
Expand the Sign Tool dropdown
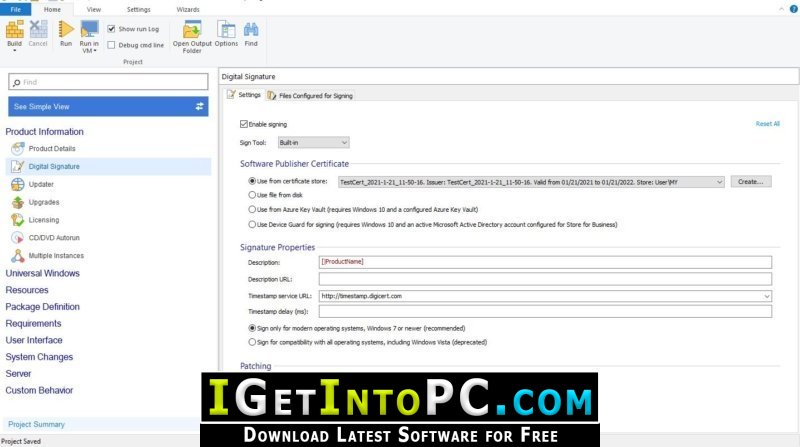[x=313, y=142]
